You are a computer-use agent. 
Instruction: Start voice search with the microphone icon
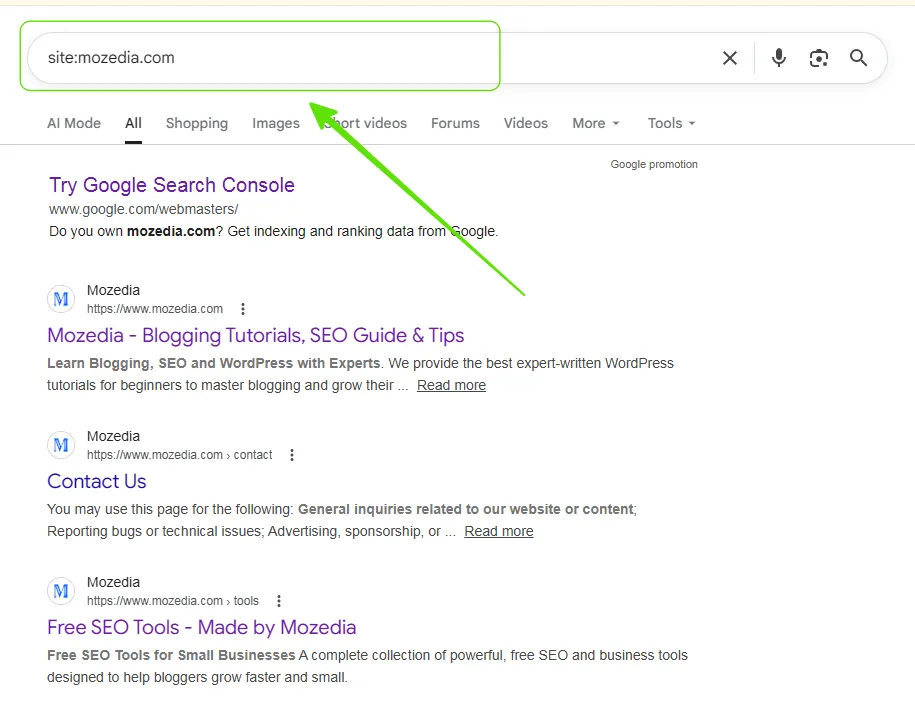pos(778,58)
